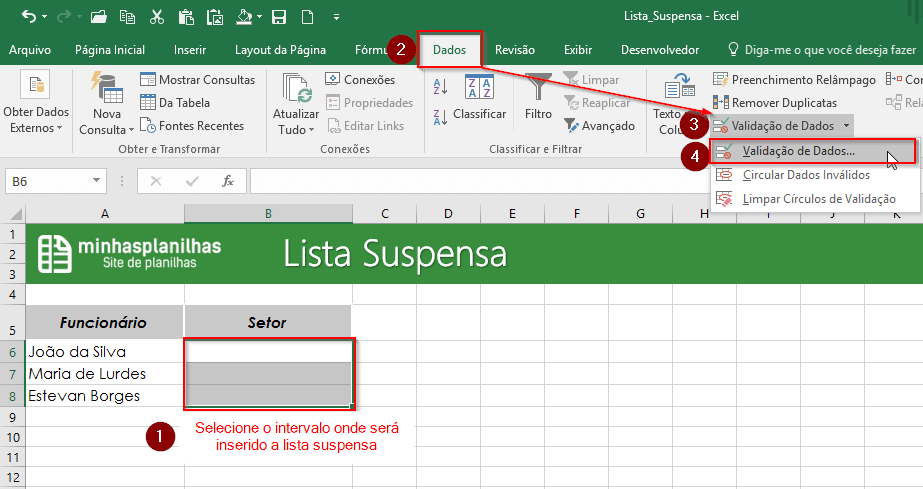This screenshot has width=923, height=489.
Task: Open Obter Dados Externos dropdown
Action: tap(36, 101)
